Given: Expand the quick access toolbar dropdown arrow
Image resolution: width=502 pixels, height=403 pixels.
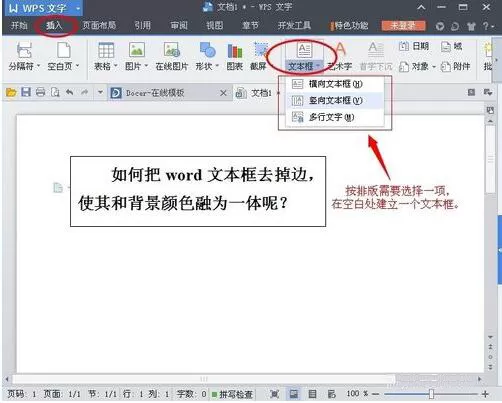Looking at the screenshot, I should pyautogui.click(x=100, y=92).
